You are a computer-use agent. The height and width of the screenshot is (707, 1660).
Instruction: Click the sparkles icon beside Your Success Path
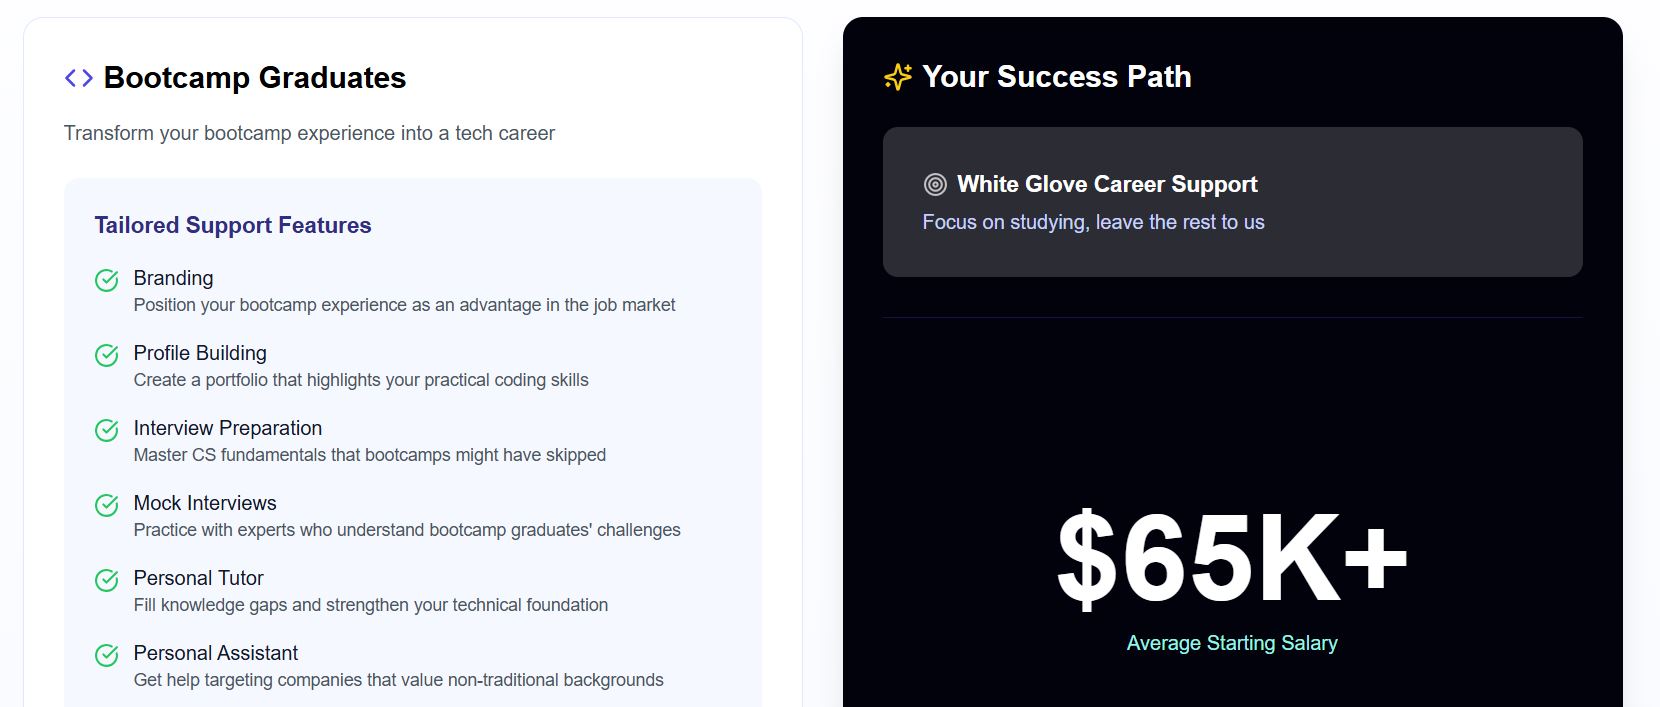898,77
